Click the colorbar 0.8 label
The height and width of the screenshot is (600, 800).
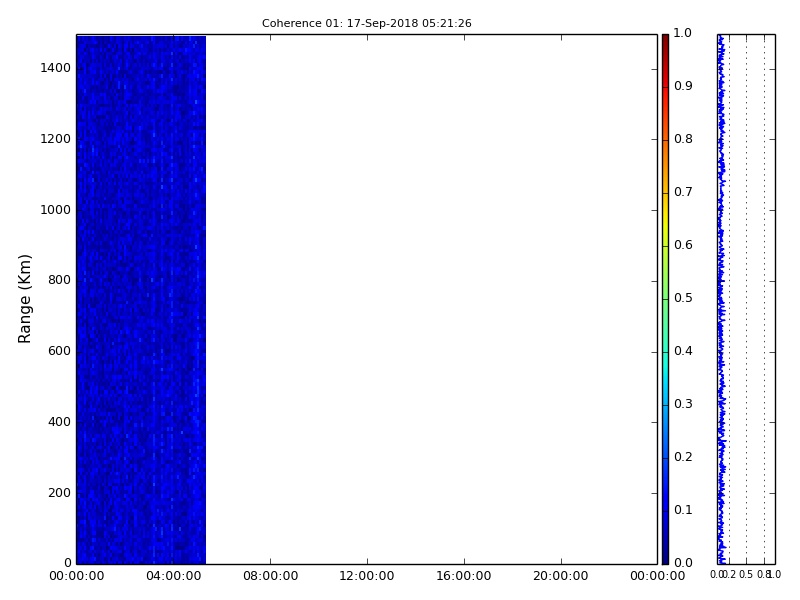[x=683, y=139]
